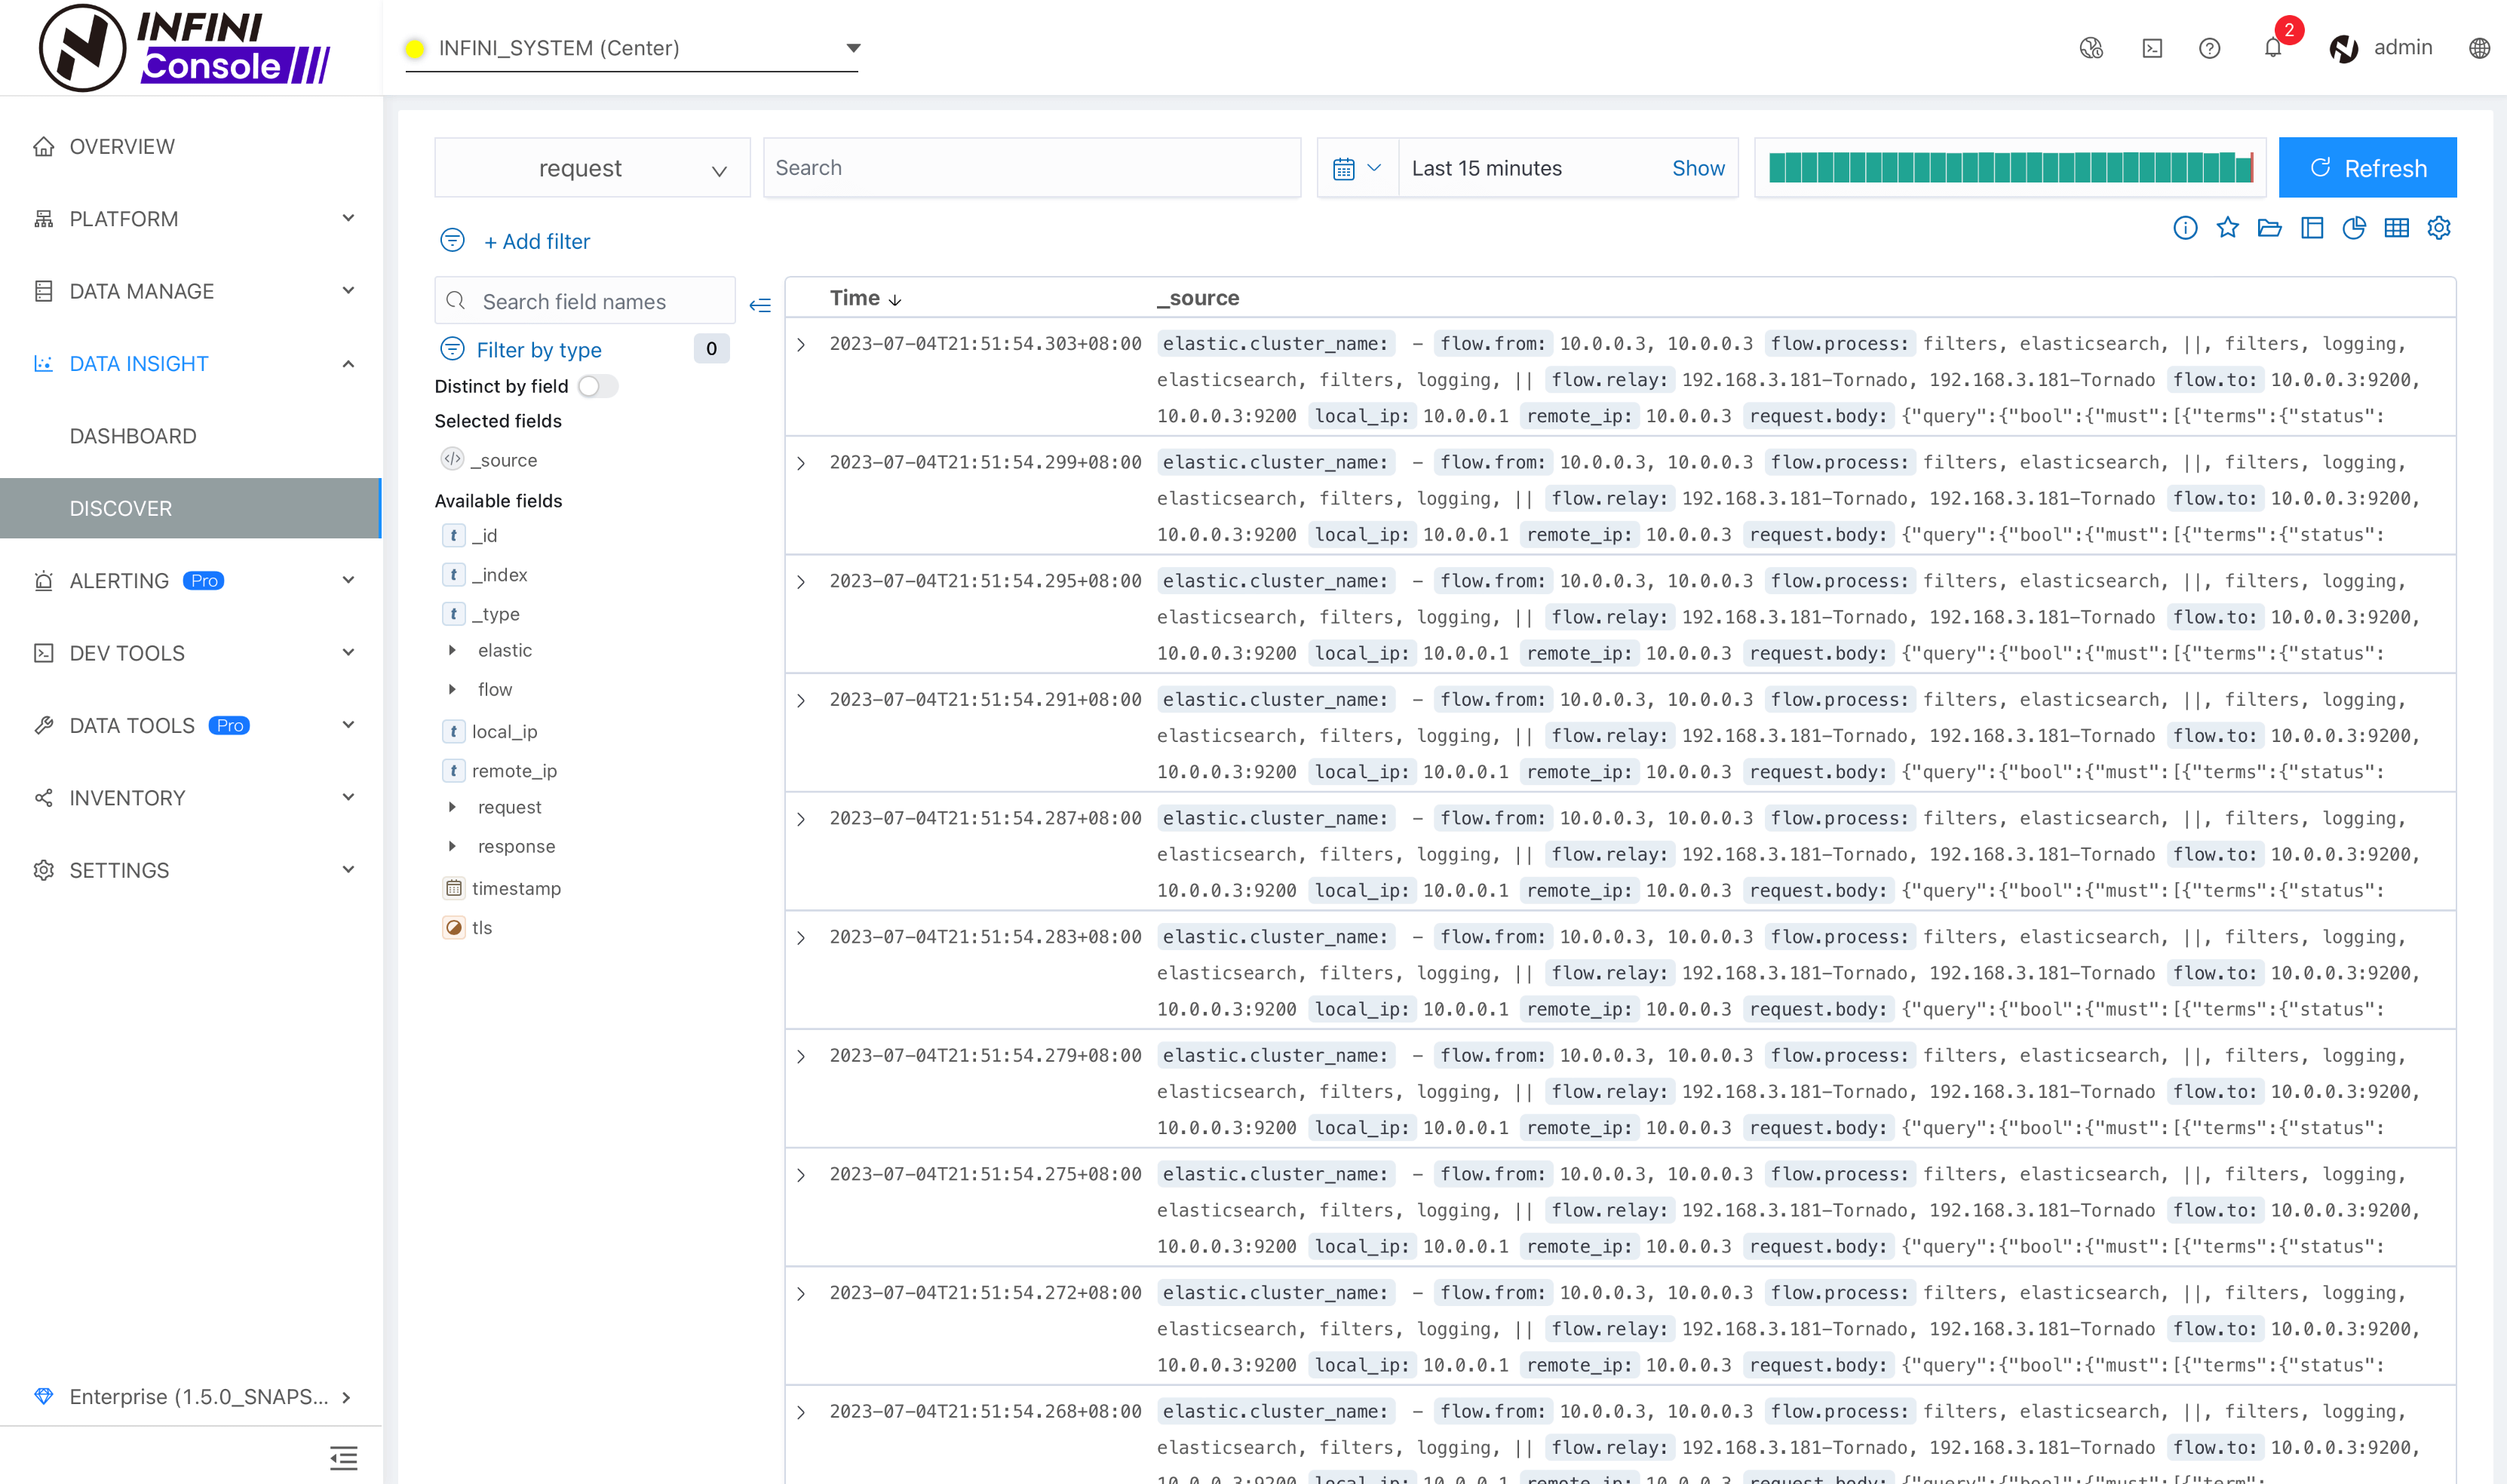Screen dimensions: 2507x1484
Task: Click the Last 15 minutes time range
Action: pos(1487,168)
